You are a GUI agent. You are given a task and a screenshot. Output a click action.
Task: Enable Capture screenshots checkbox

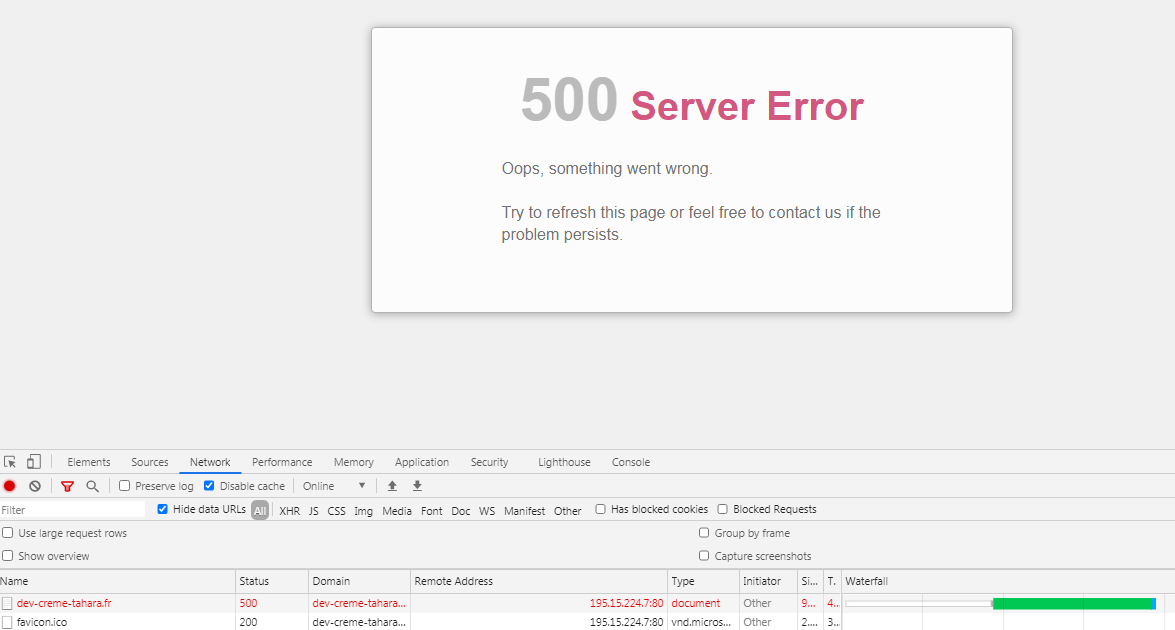[704, 556]
